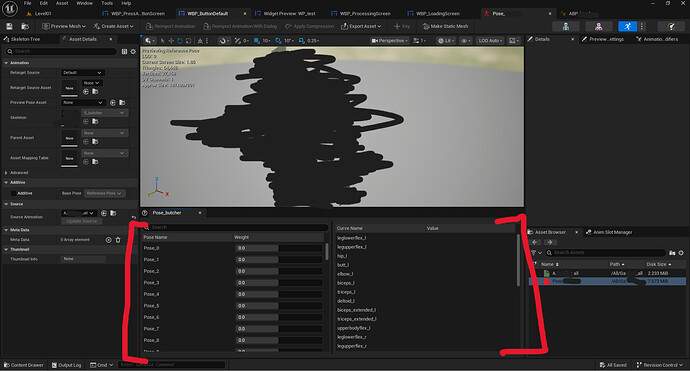690x371 pixels.
Task: Open Asset Browser view settings gear
Action: coord(681,253)
